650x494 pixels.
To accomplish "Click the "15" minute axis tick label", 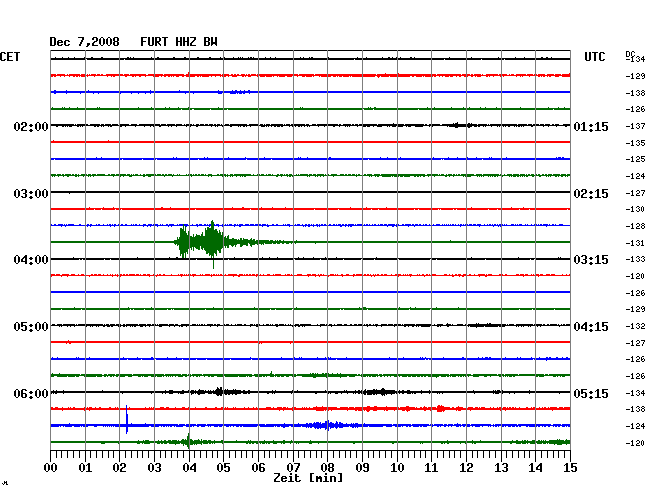I will (570, 468).
